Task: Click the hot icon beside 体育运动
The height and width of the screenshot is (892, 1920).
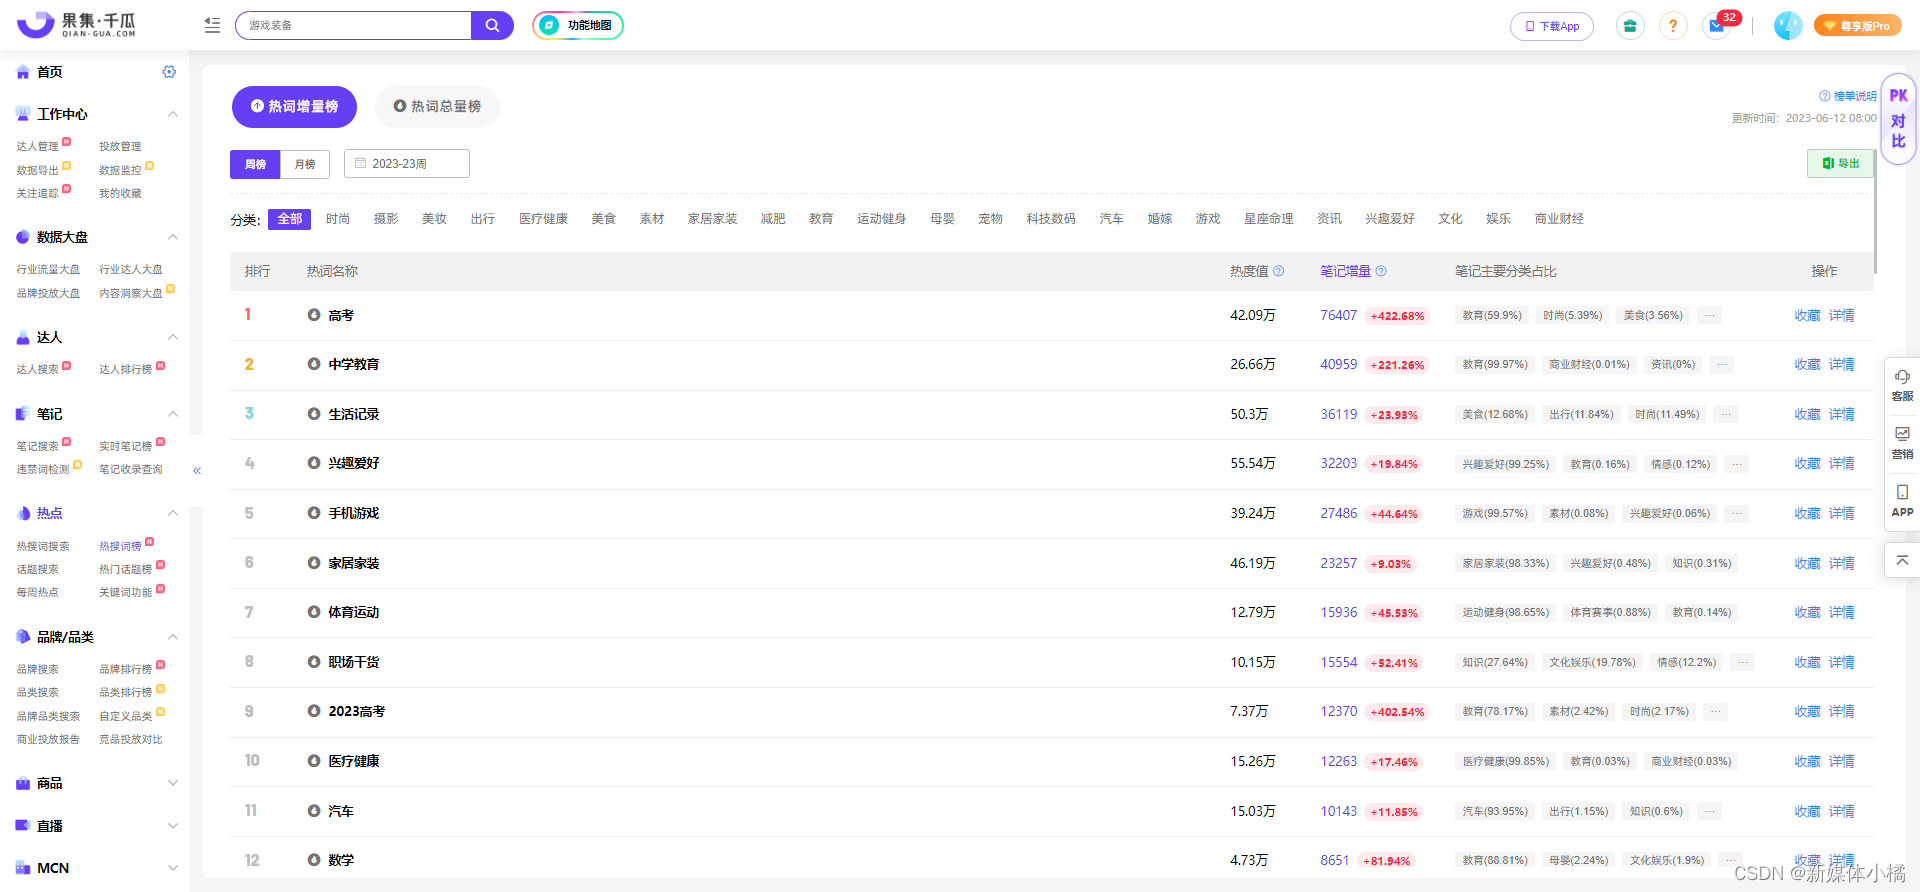Action: click(314, 612)
